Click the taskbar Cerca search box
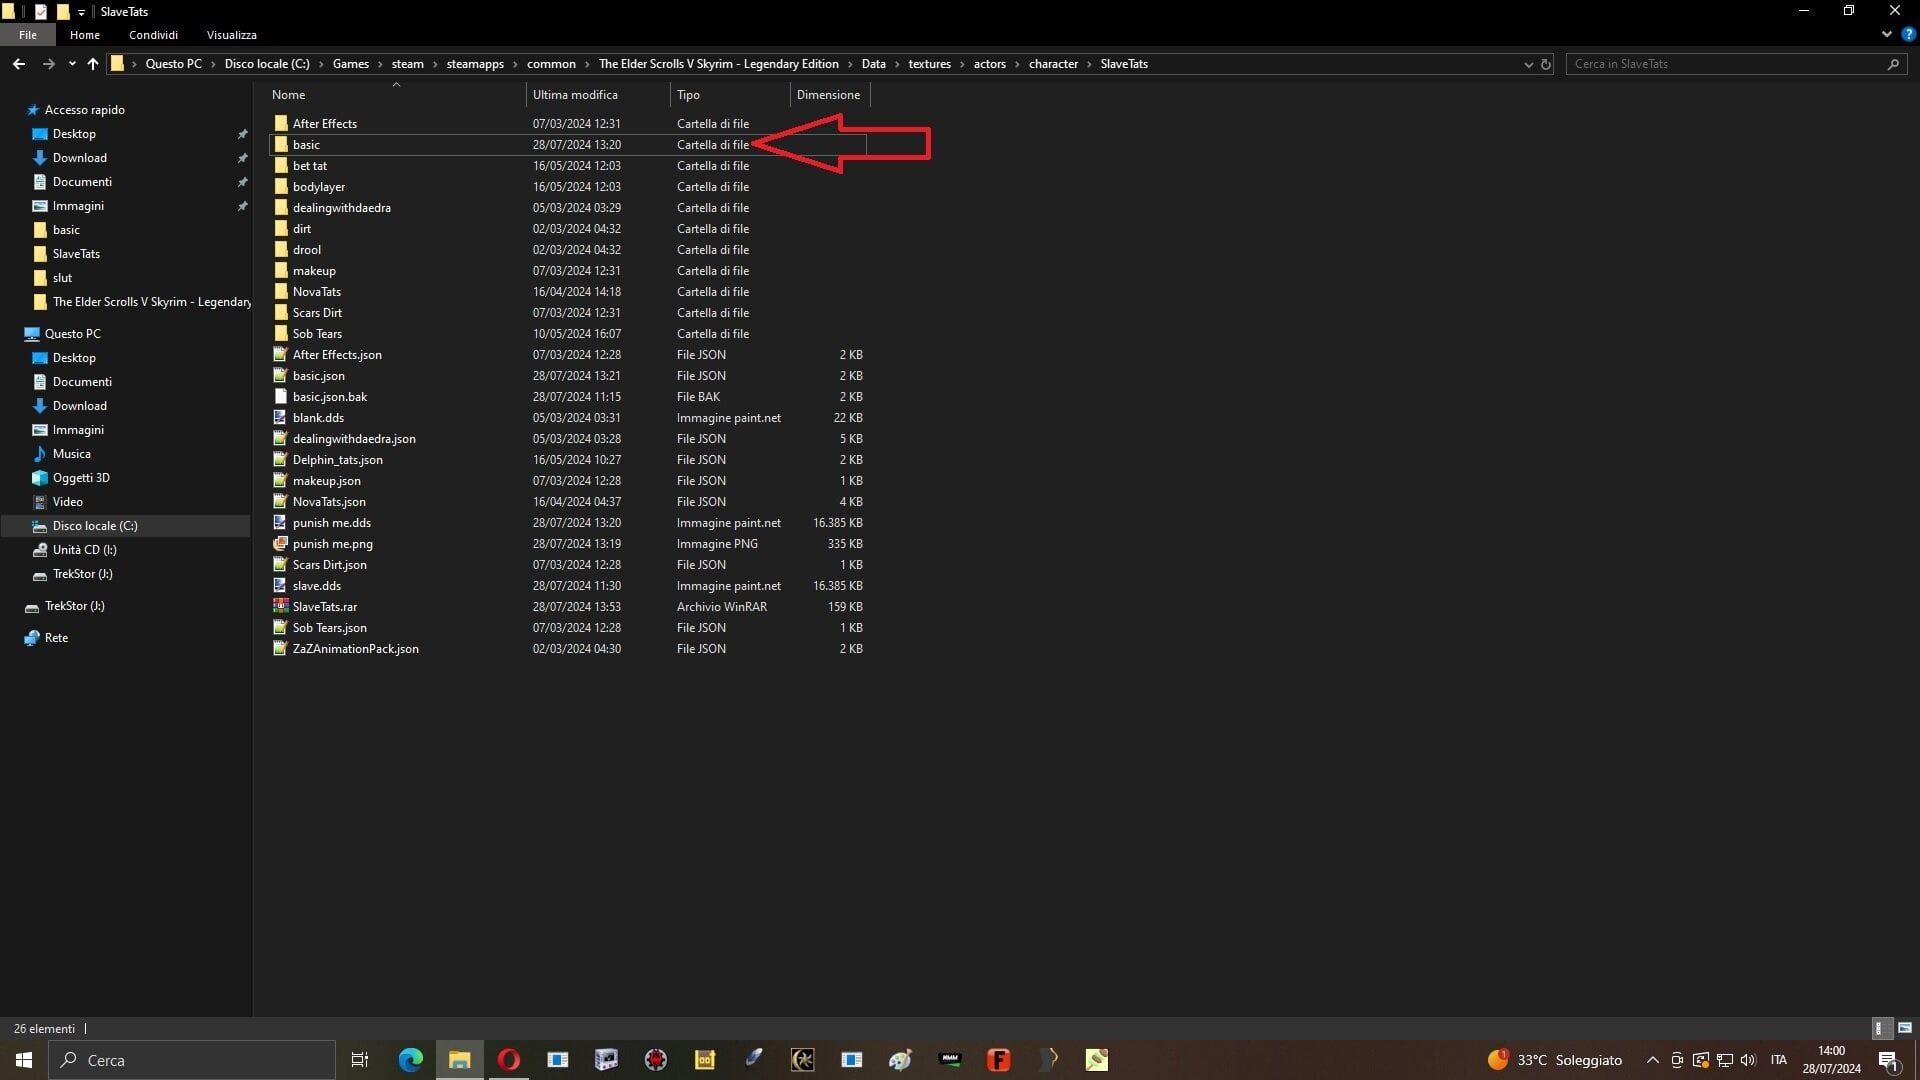Viewport: 1920px width, 1080px height. (x=192, y=1060)
